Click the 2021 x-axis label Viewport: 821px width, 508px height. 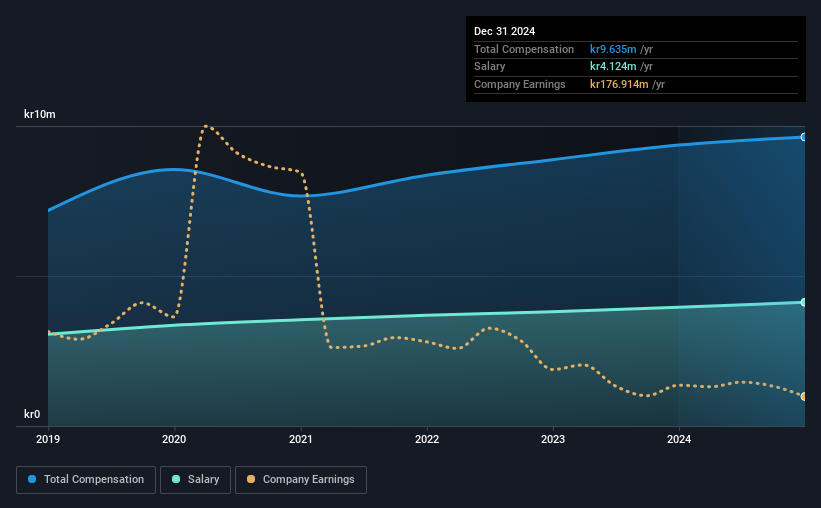coord(301,439)
